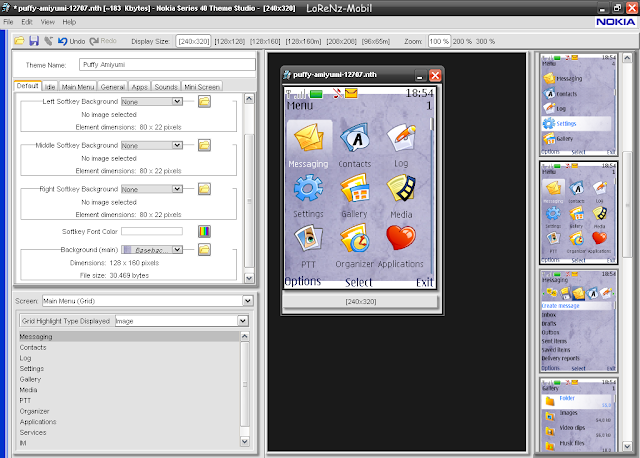Viewport: 640px width, 458px height.
Task: Click the open theme folder icon in toolbar
Action: [x=19, y=41]
